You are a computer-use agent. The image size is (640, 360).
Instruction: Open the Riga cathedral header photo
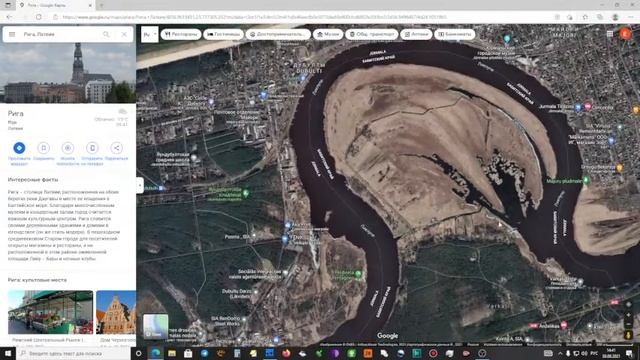pos(68,73)
